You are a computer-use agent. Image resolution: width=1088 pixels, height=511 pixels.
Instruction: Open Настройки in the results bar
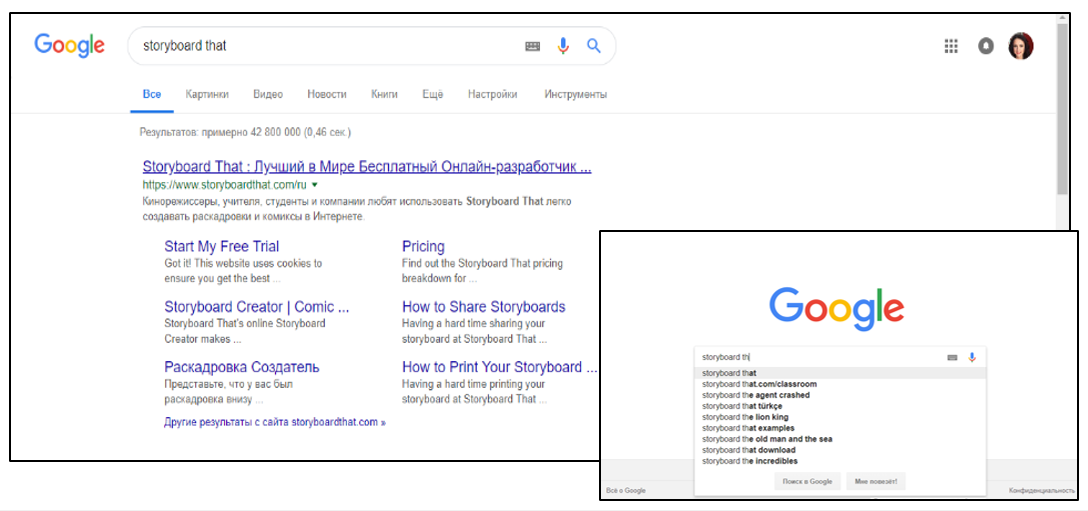point(493,94)
